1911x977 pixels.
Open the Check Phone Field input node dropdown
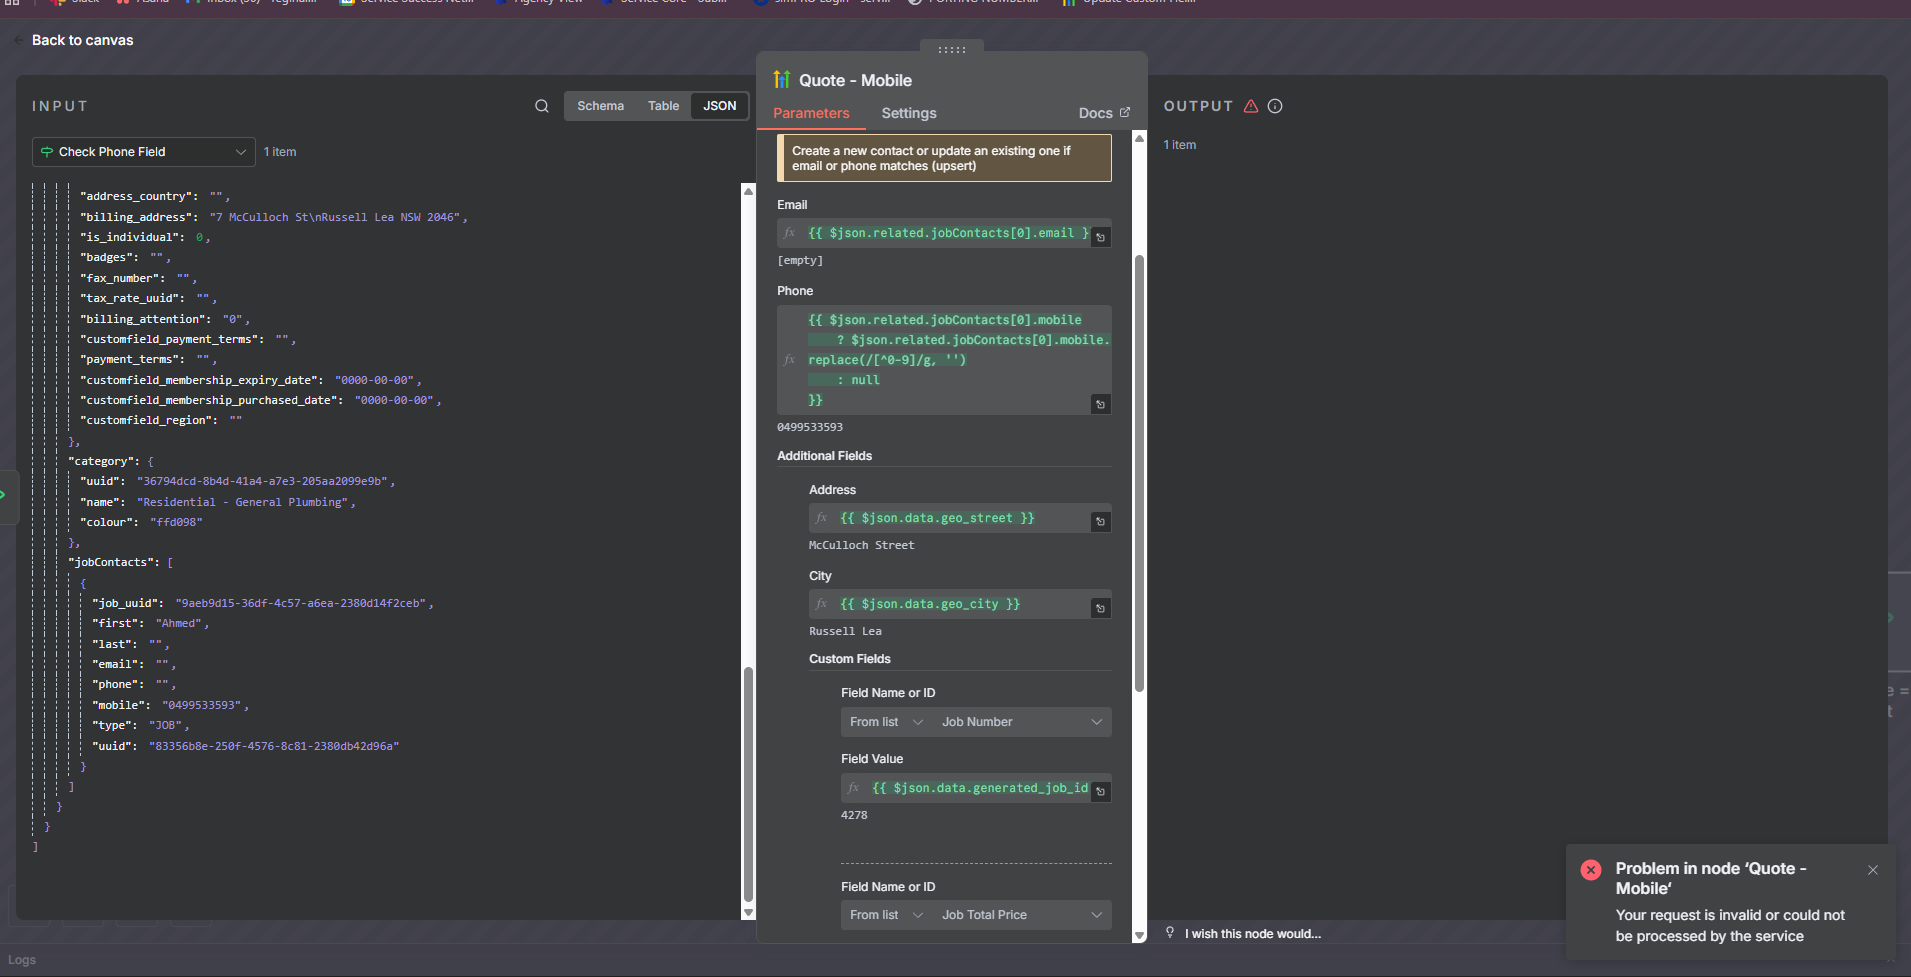(143, 152)
